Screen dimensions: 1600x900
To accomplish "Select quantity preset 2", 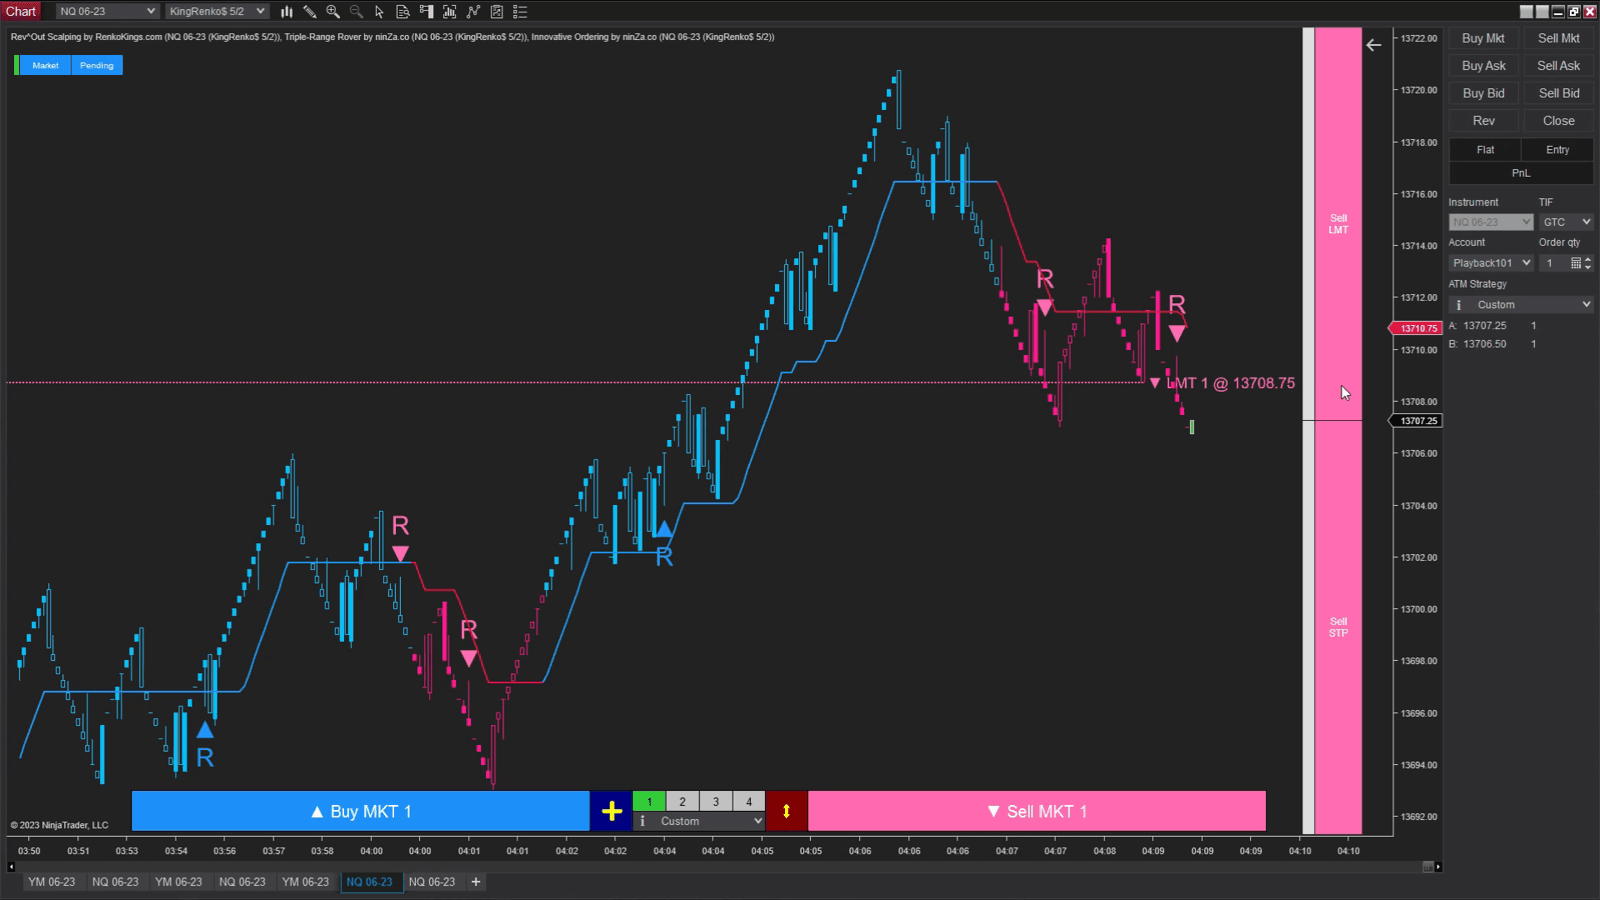I will click(x=682, y=801).
